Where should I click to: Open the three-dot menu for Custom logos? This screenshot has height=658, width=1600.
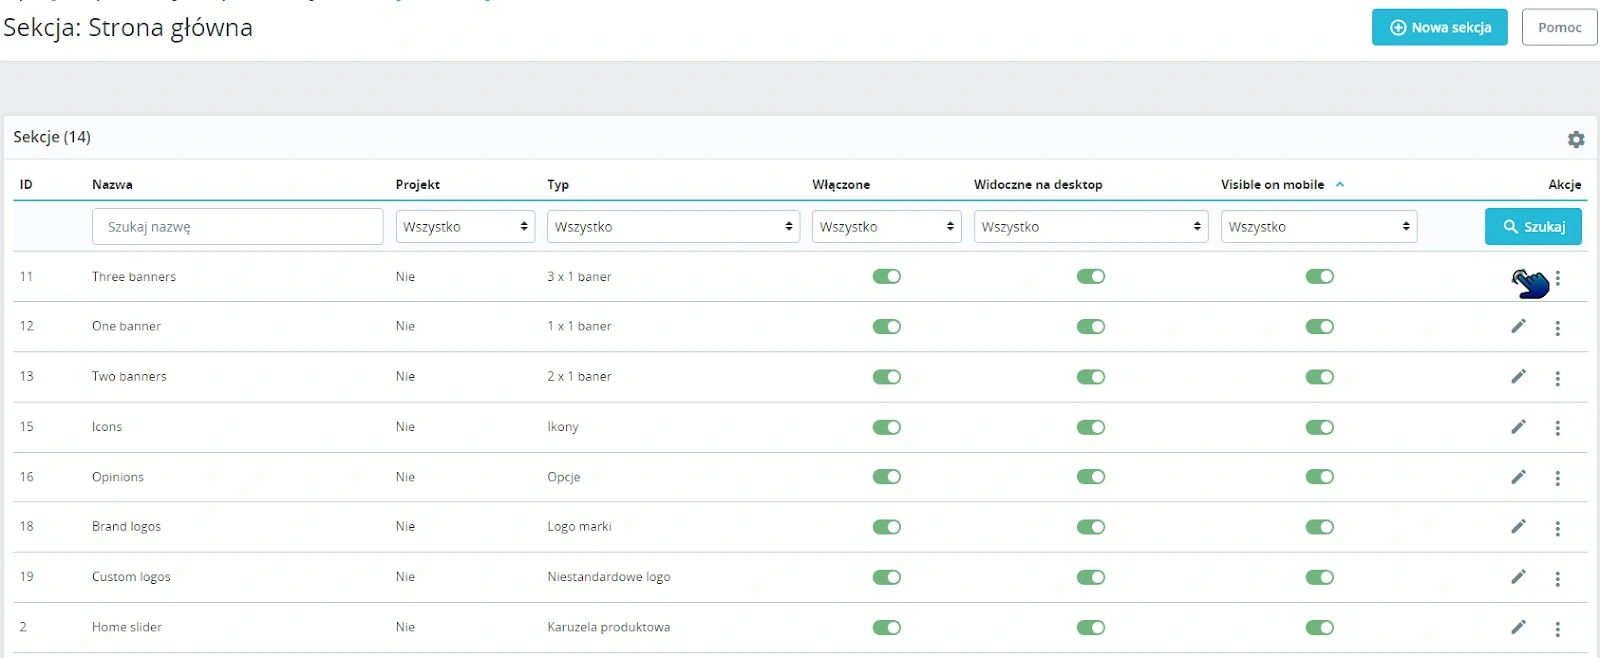[1557, 578]
